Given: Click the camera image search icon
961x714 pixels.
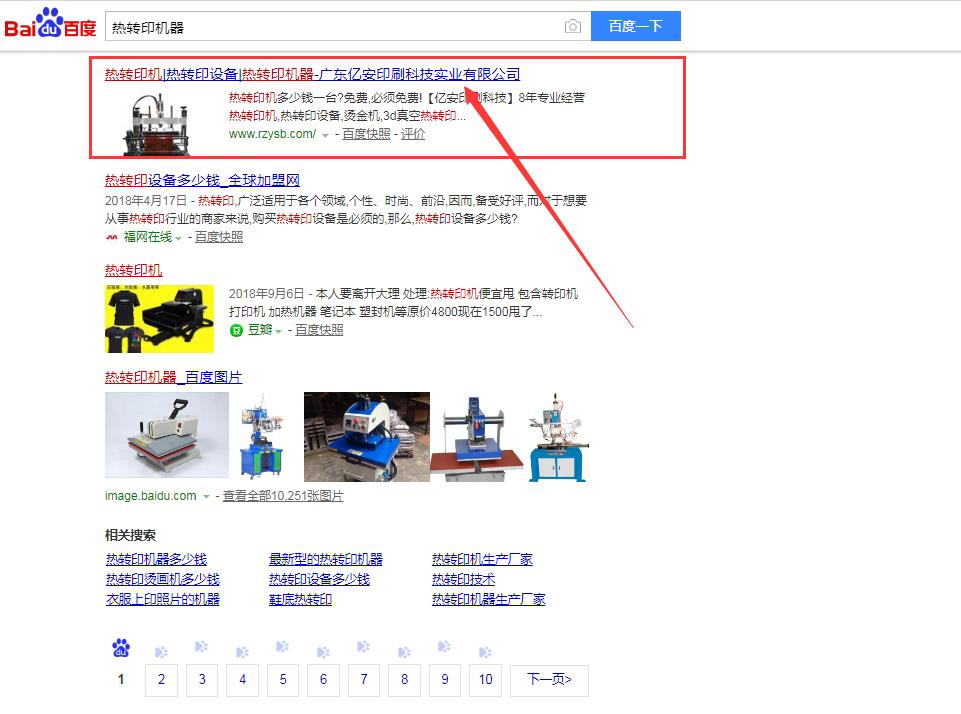Looking at the screenshot, I should (572, 27).
